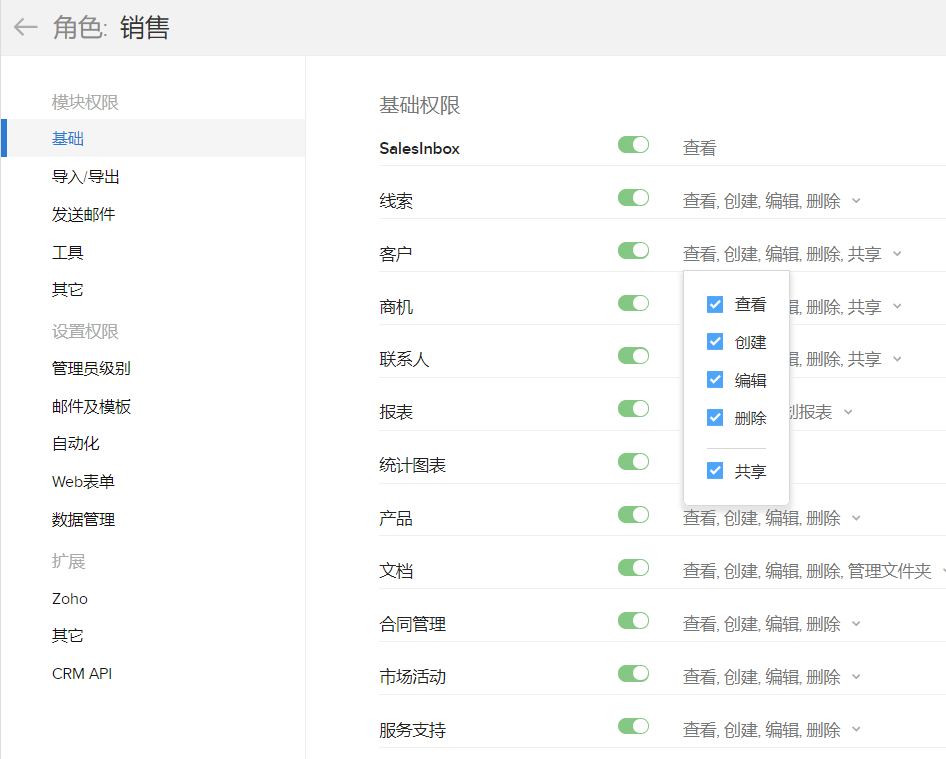Viewport: 946px width, 759px height.
Task: Open the 产品 permissions dropdown
Action: pyautogui.click(x=856, y=518)
